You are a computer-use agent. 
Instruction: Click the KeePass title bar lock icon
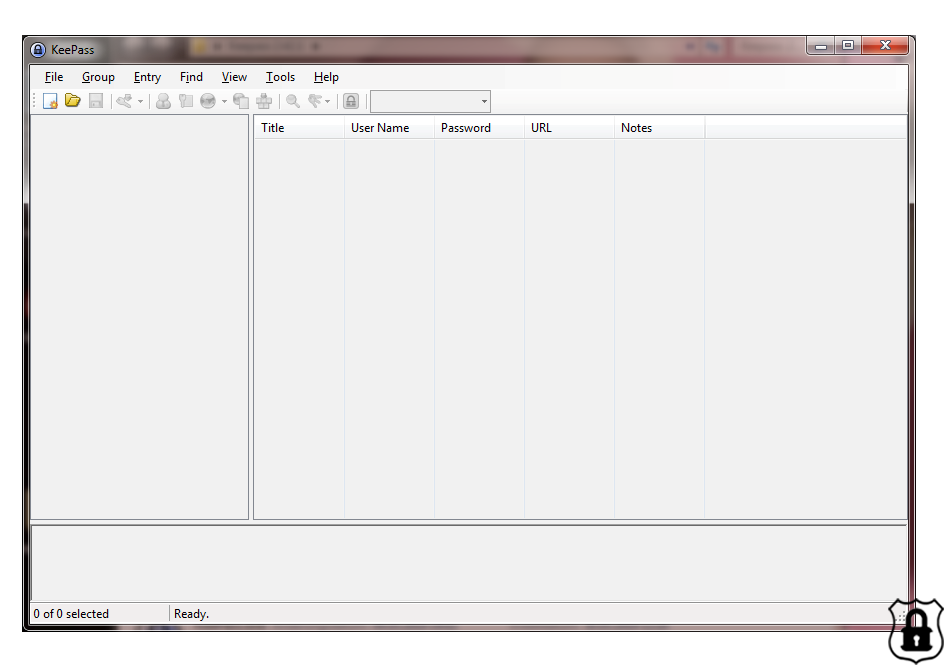click(38, 50)
